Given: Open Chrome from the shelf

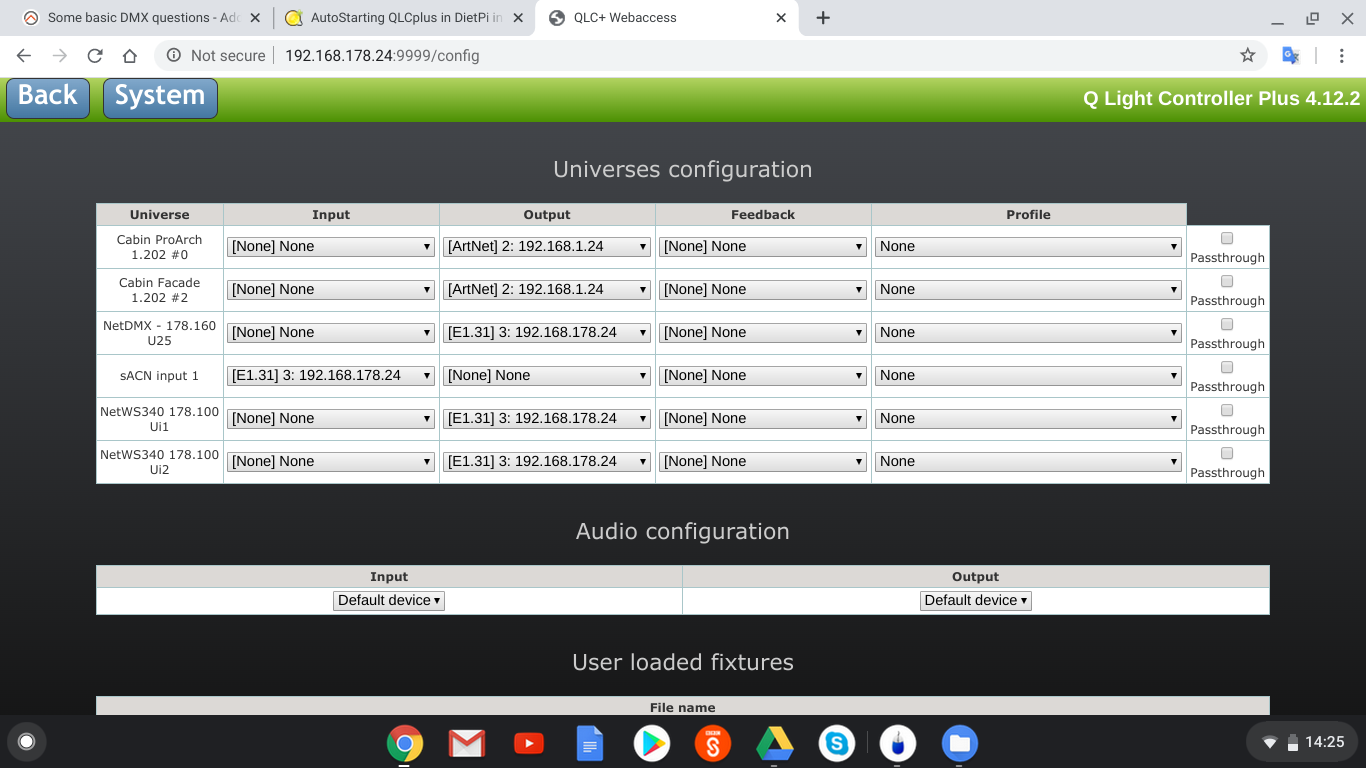Looking at the screenshot, I should [405, 743].
